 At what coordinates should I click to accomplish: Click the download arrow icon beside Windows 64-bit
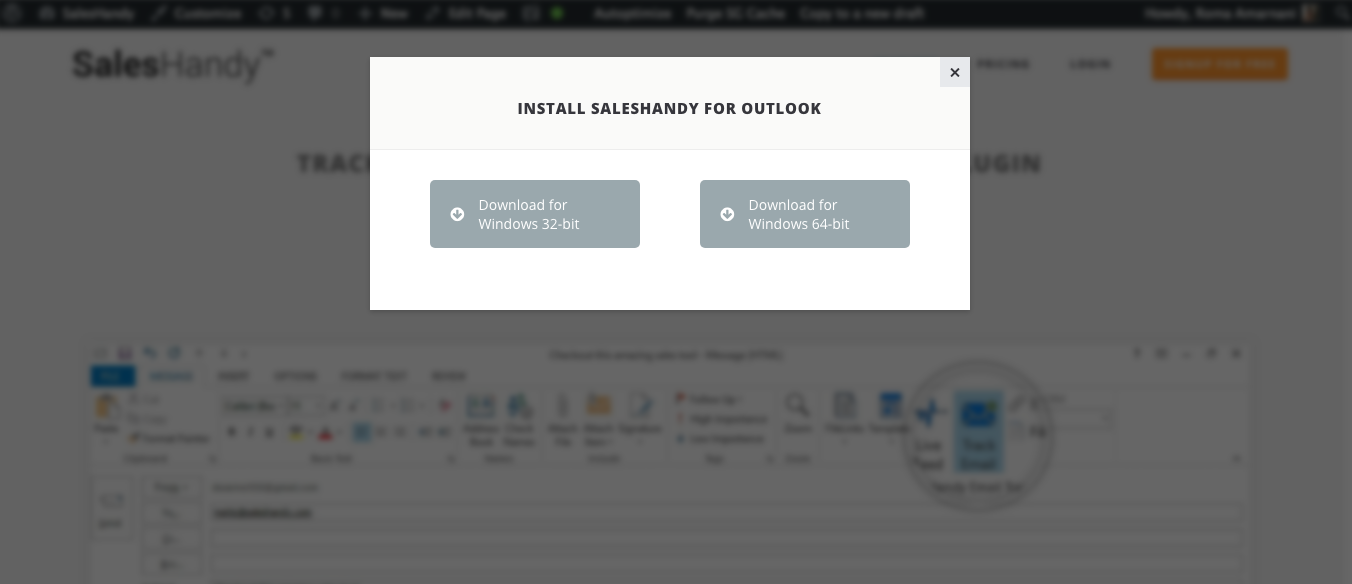pos(727,214)
